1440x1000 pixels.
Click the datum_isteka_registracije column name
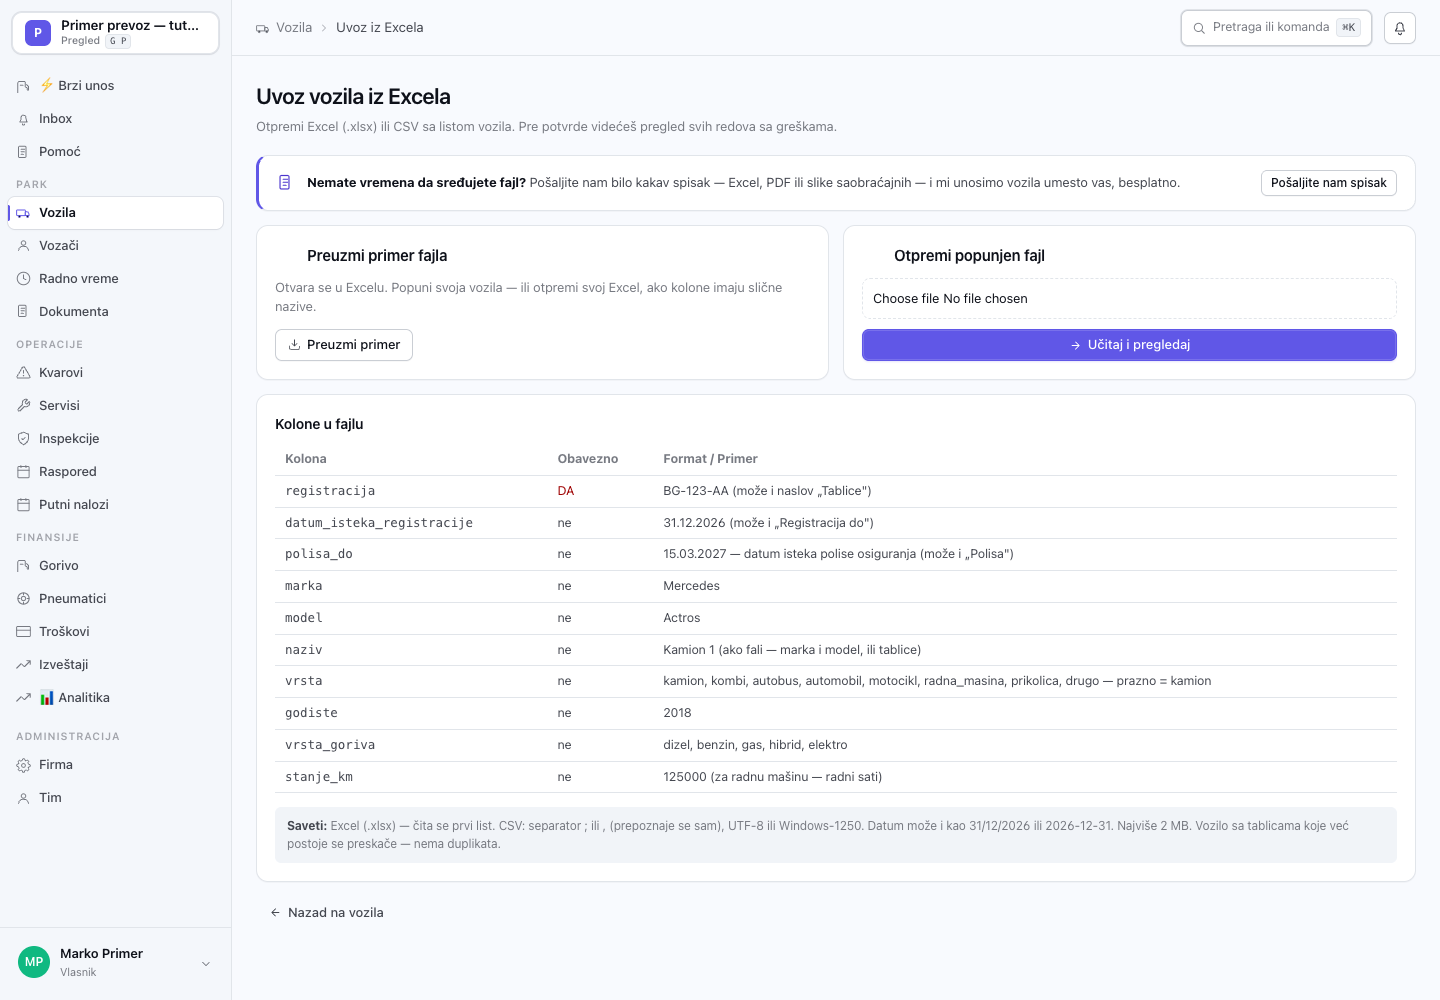click(x=379, y=523)
